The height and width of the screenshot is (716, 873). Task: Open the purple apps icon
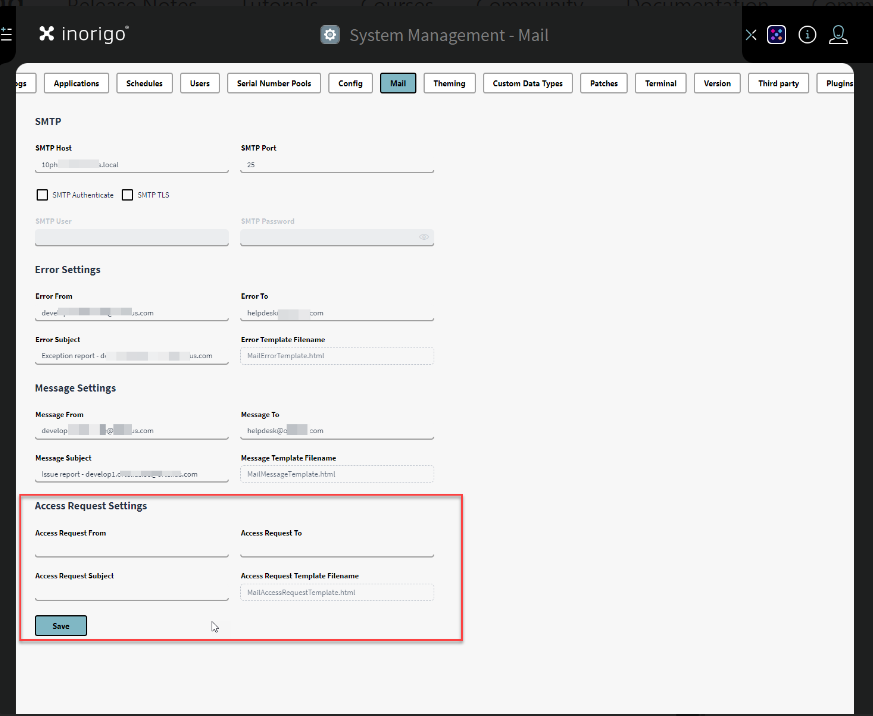[x=777, y=35]
